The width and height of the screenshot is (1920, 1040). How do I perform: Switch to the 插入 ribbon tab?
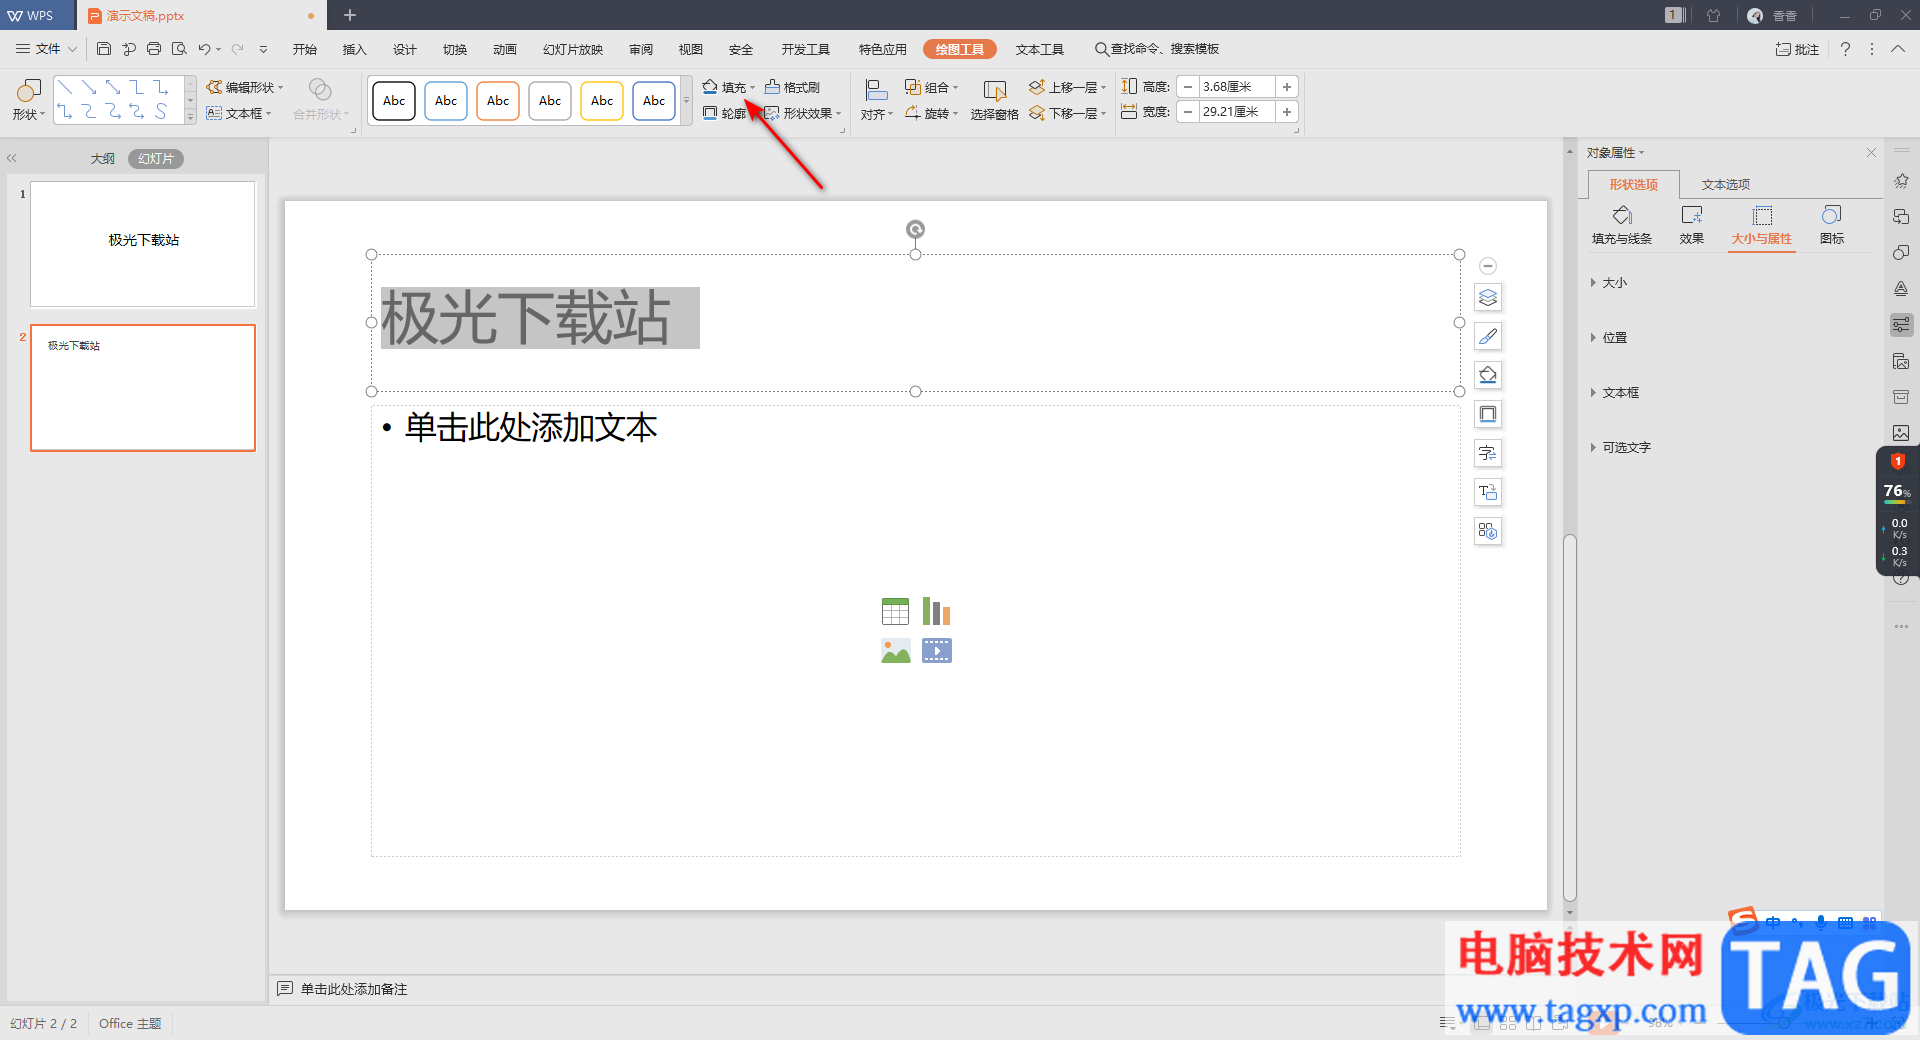pyautogui.click(x=355, y=49)
